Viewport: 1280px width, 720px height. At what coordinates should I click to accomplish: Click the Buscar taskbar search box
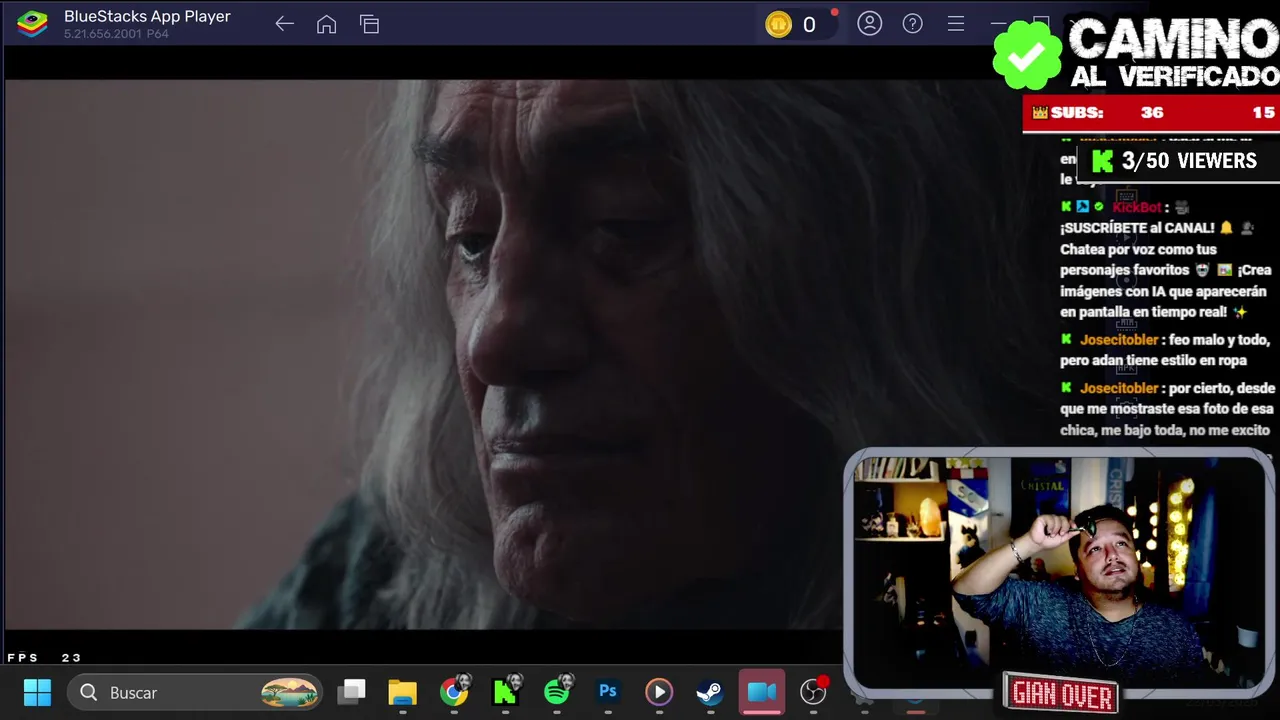pyautogui.click(x=195, y=692)
